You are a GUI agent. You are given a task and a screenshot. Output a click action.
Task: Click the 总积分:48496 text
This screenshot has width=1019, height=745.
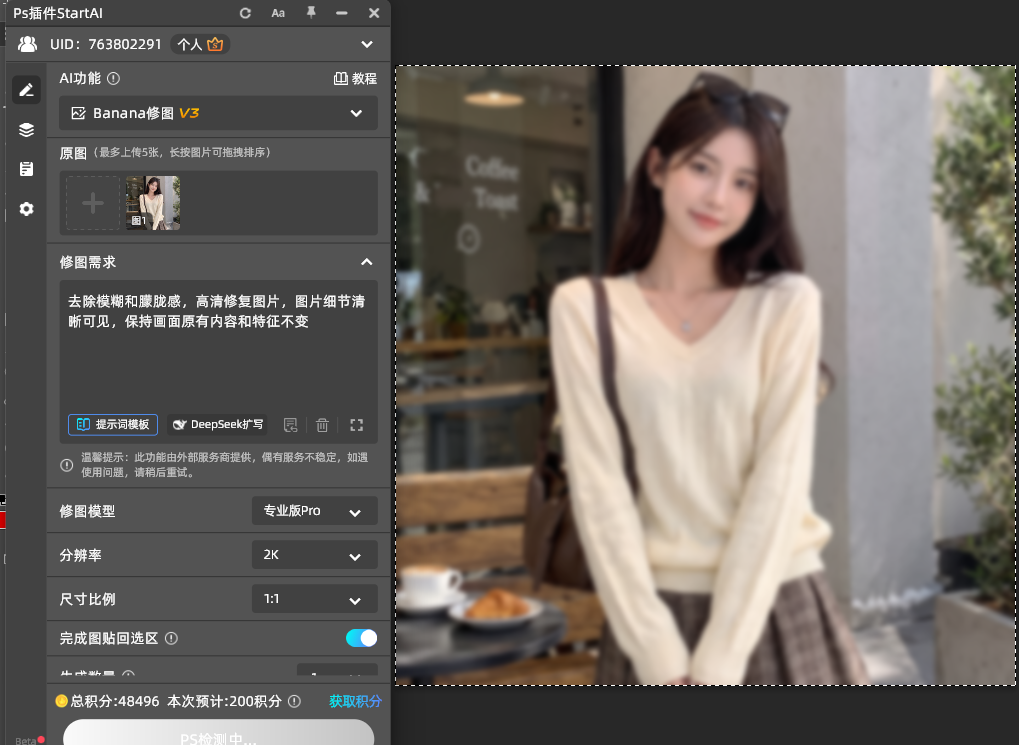(x=115, y=701)
